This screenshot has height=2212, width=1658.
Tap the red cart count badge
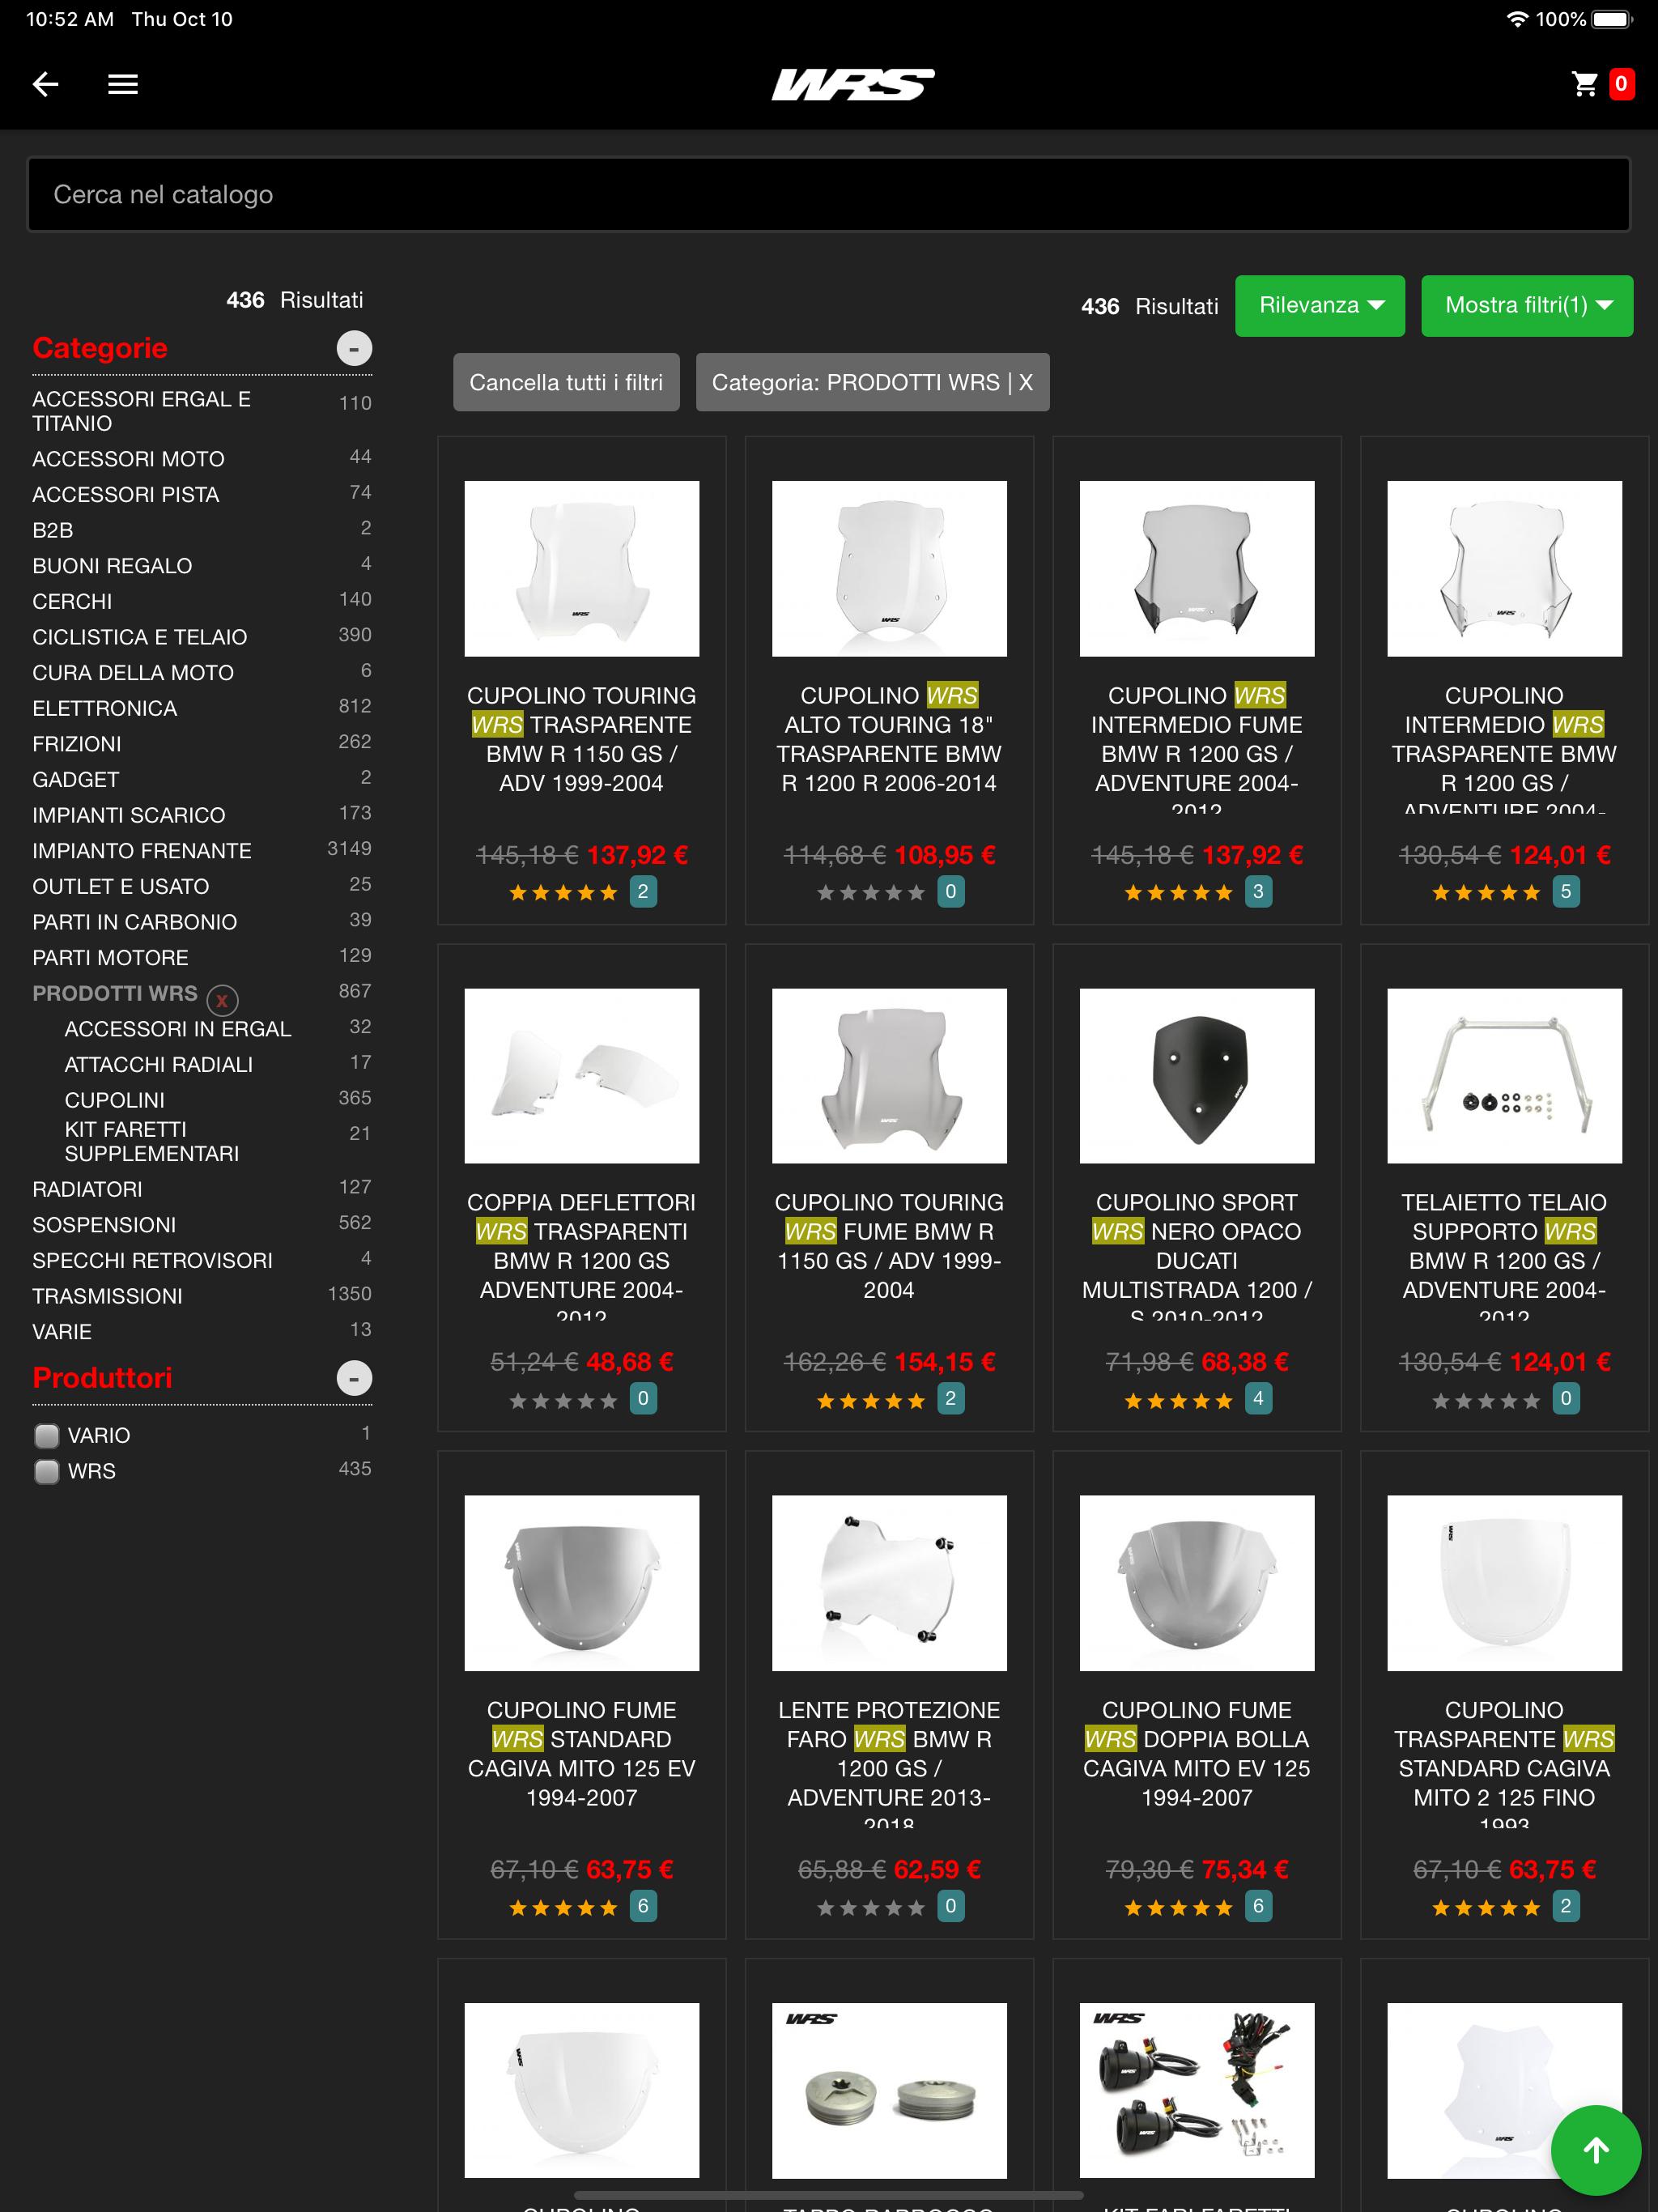(1621, 84)
